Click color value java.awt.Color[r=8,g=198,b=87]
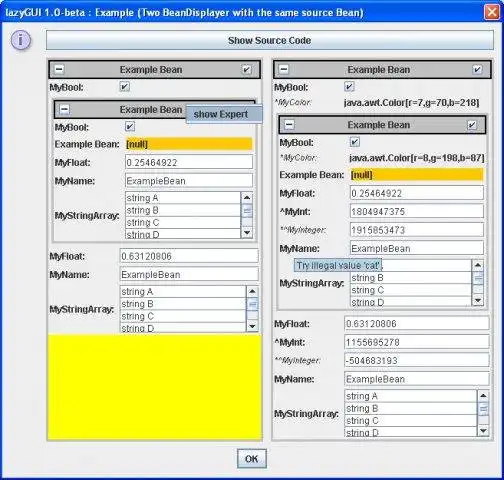Viewport: 504px width, 480px height. tap(417, 158)
